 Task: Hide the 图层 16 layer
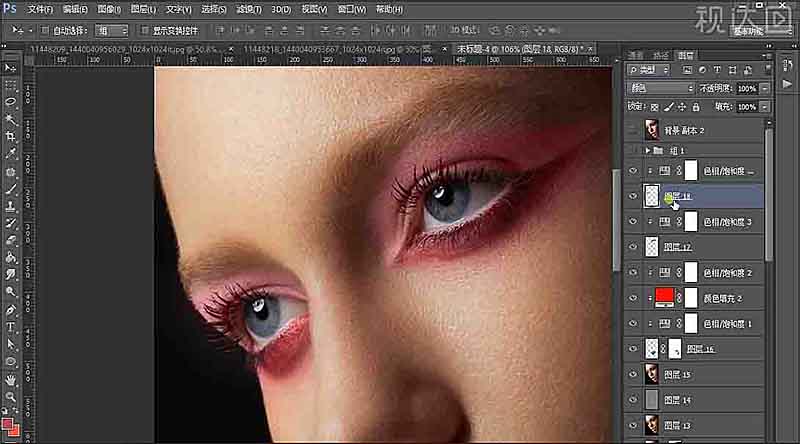click(x=633, y=349)
